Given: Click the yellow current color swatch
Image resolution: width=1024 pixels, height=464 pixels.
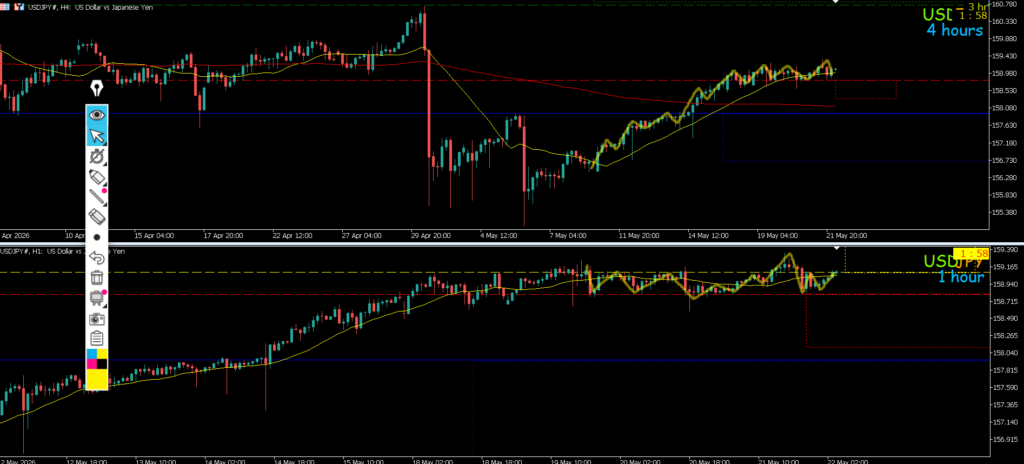Looking at the screenshot, I should click(x=97, y=379).
